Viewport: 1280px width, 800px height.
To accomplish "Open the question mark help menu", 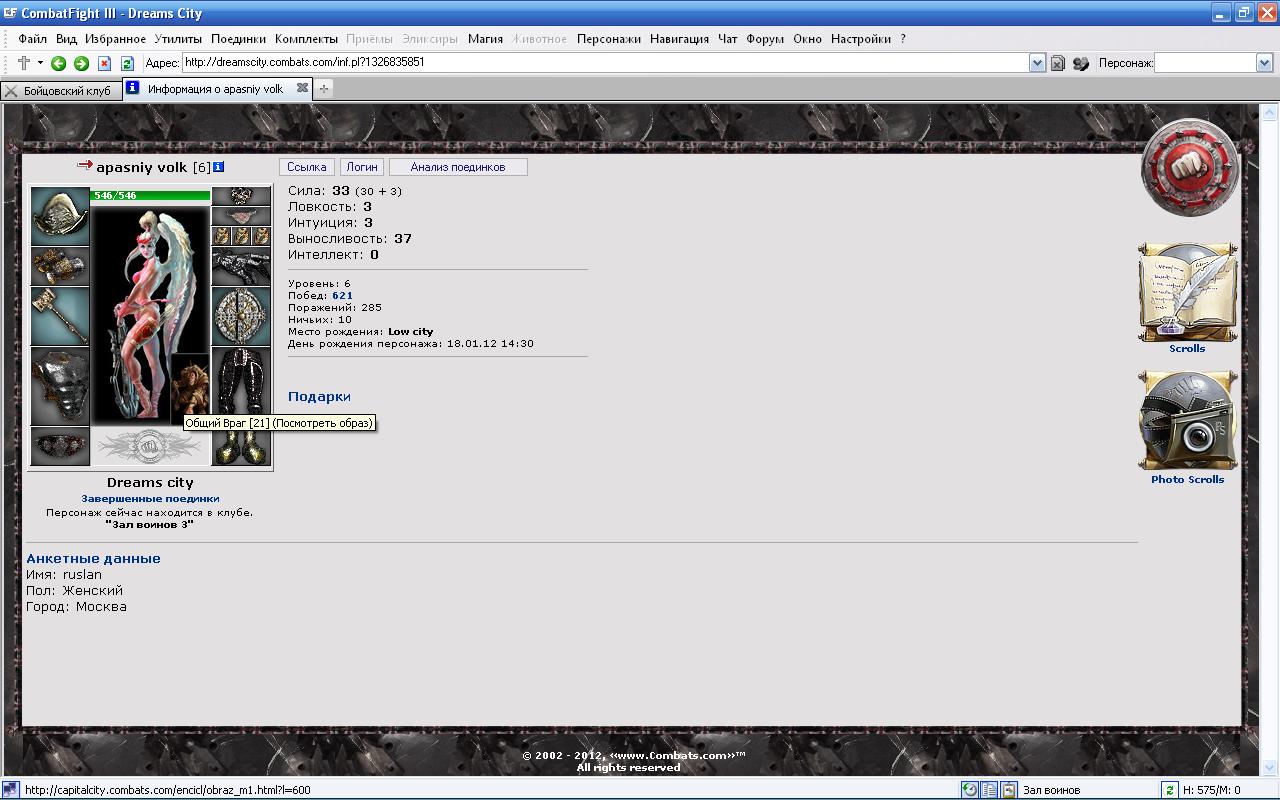I will [x=903, y=39].
